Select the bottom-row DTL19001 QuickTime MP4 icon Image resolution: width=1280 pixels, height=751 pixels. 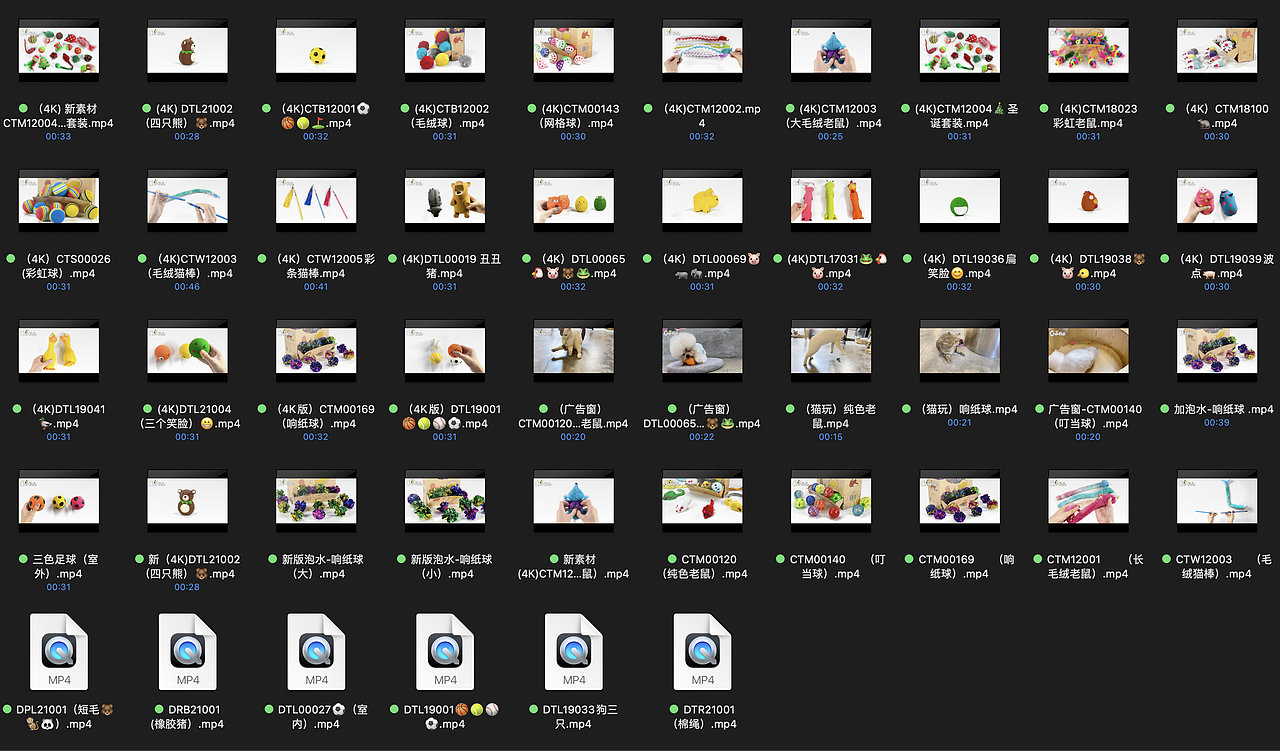click(445, 653)
